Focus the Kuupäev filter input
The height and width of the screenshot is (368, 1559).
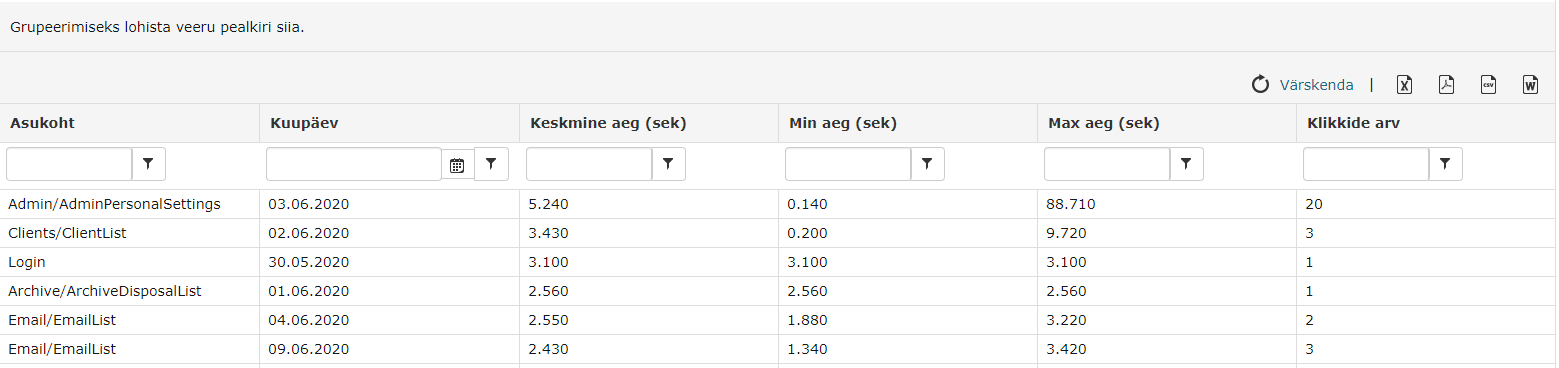[354, 164]
